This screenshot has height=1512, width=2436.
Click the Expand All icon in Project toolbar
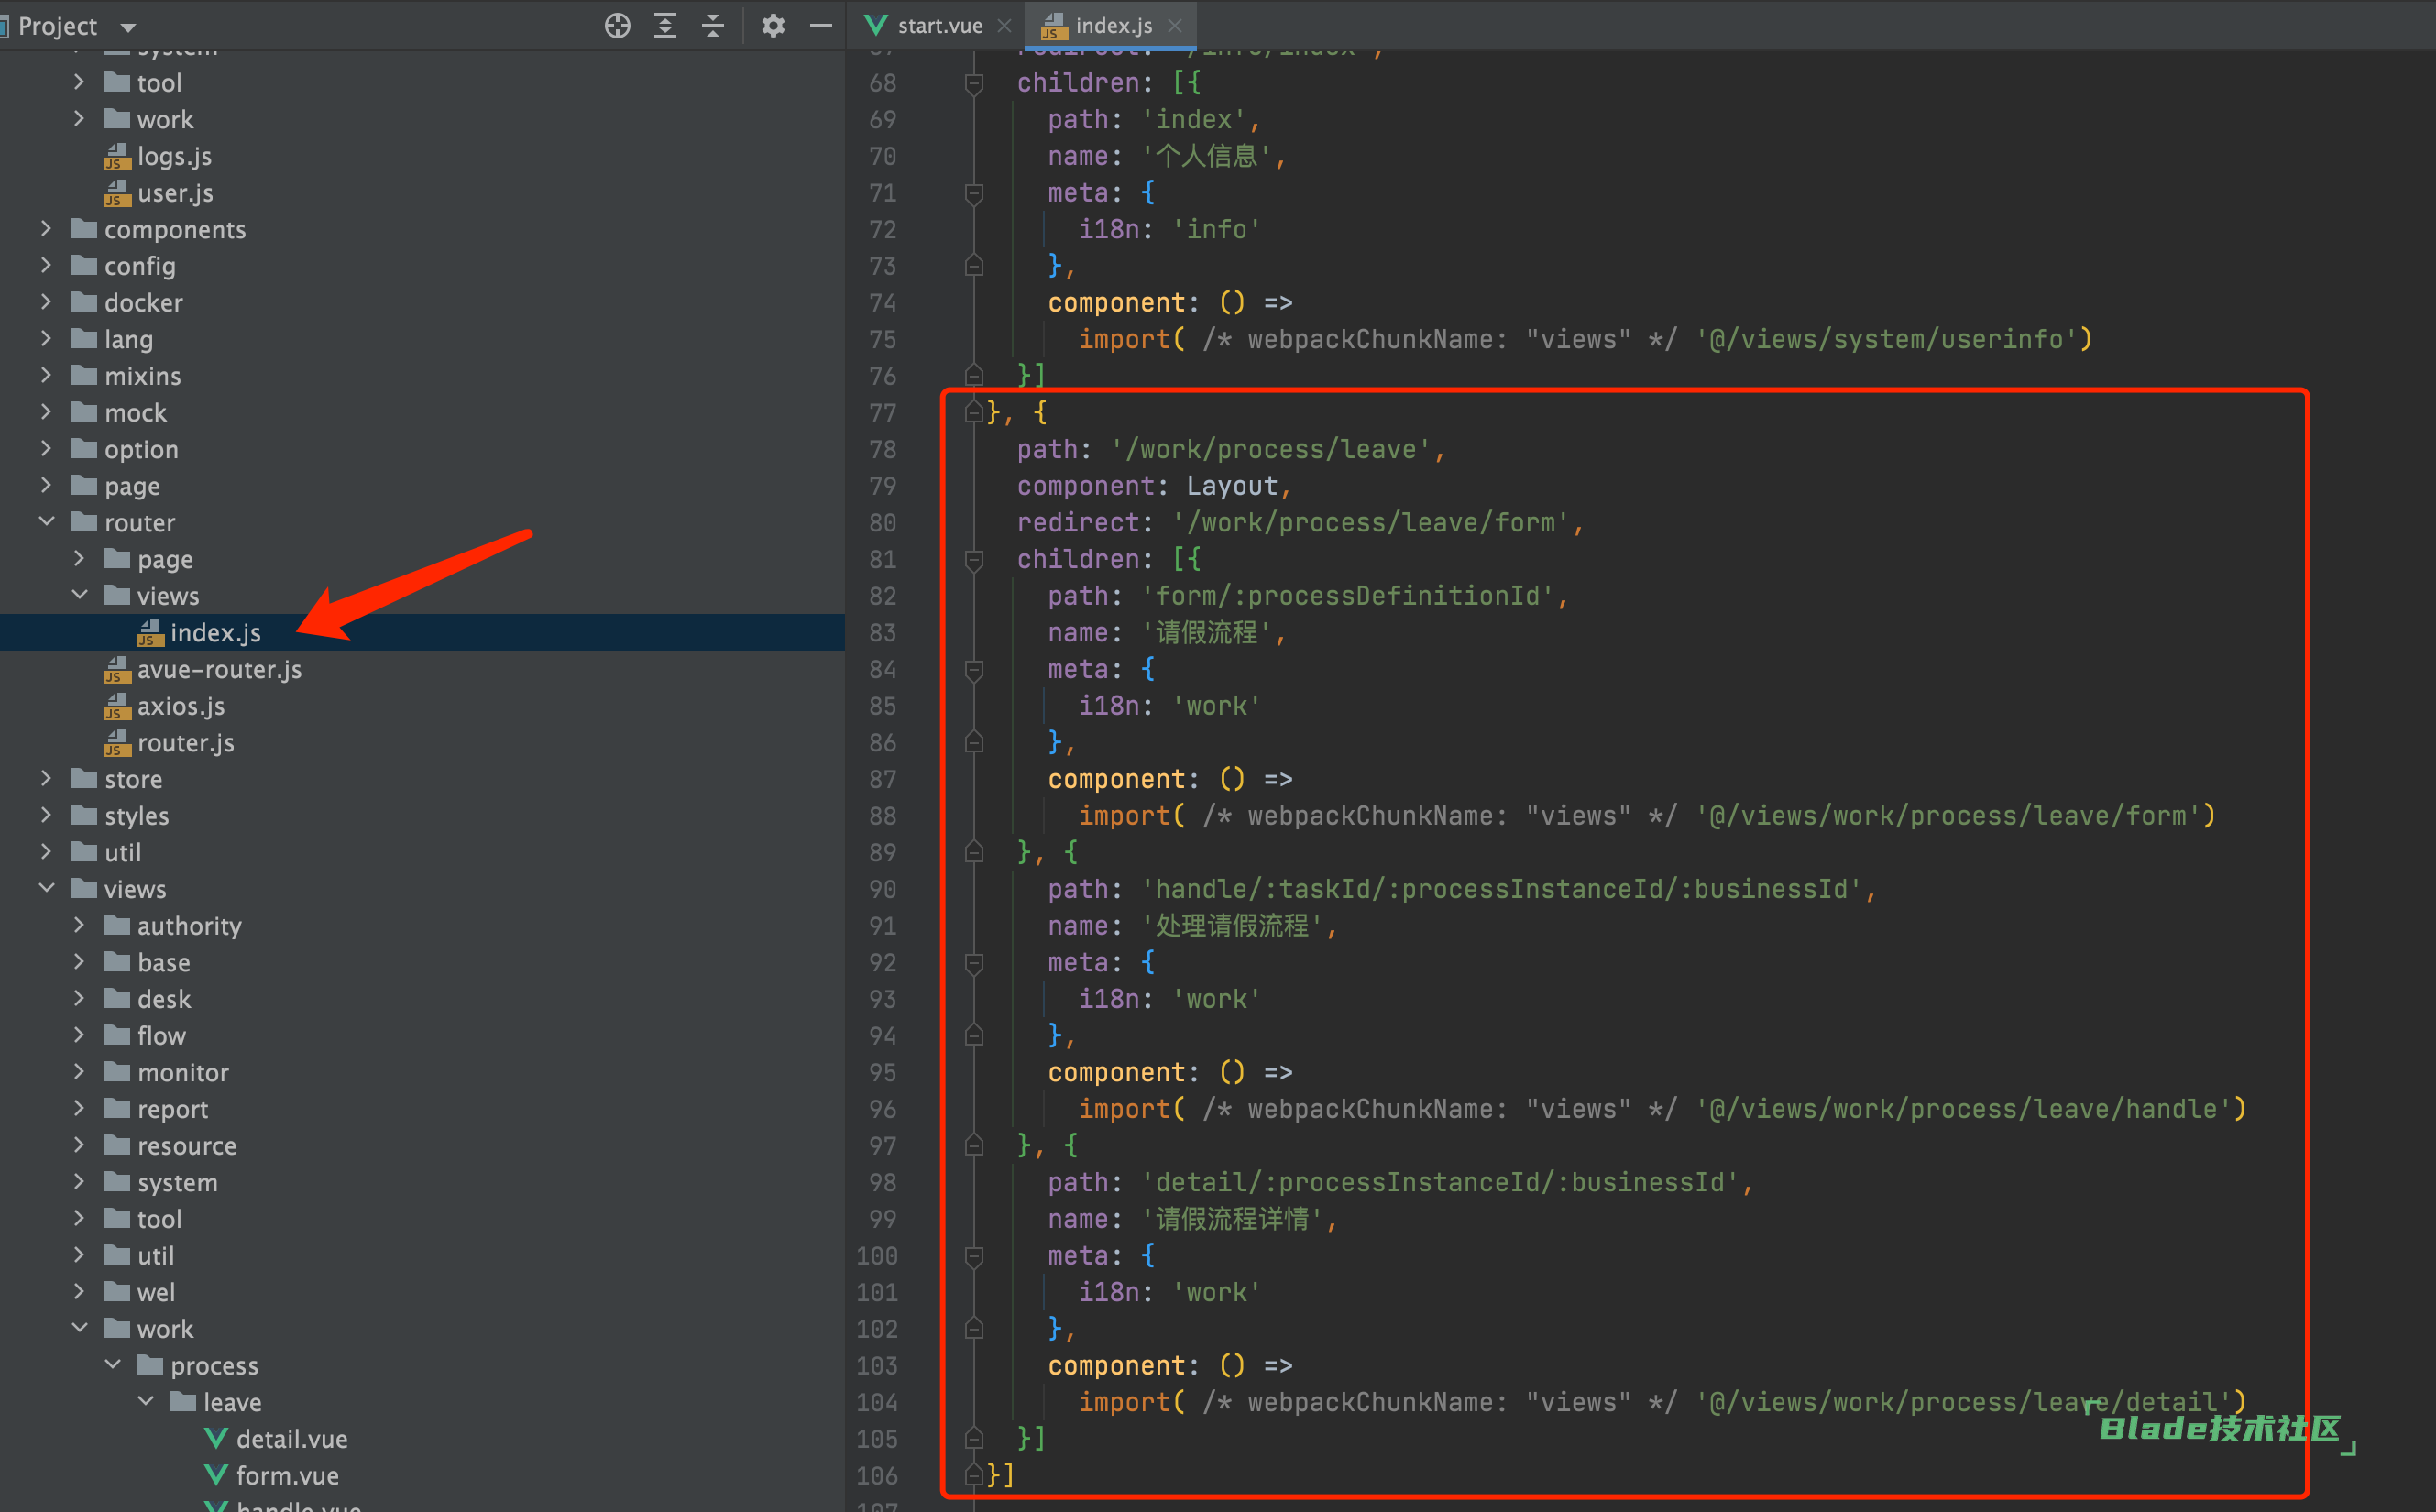(665, 26)
